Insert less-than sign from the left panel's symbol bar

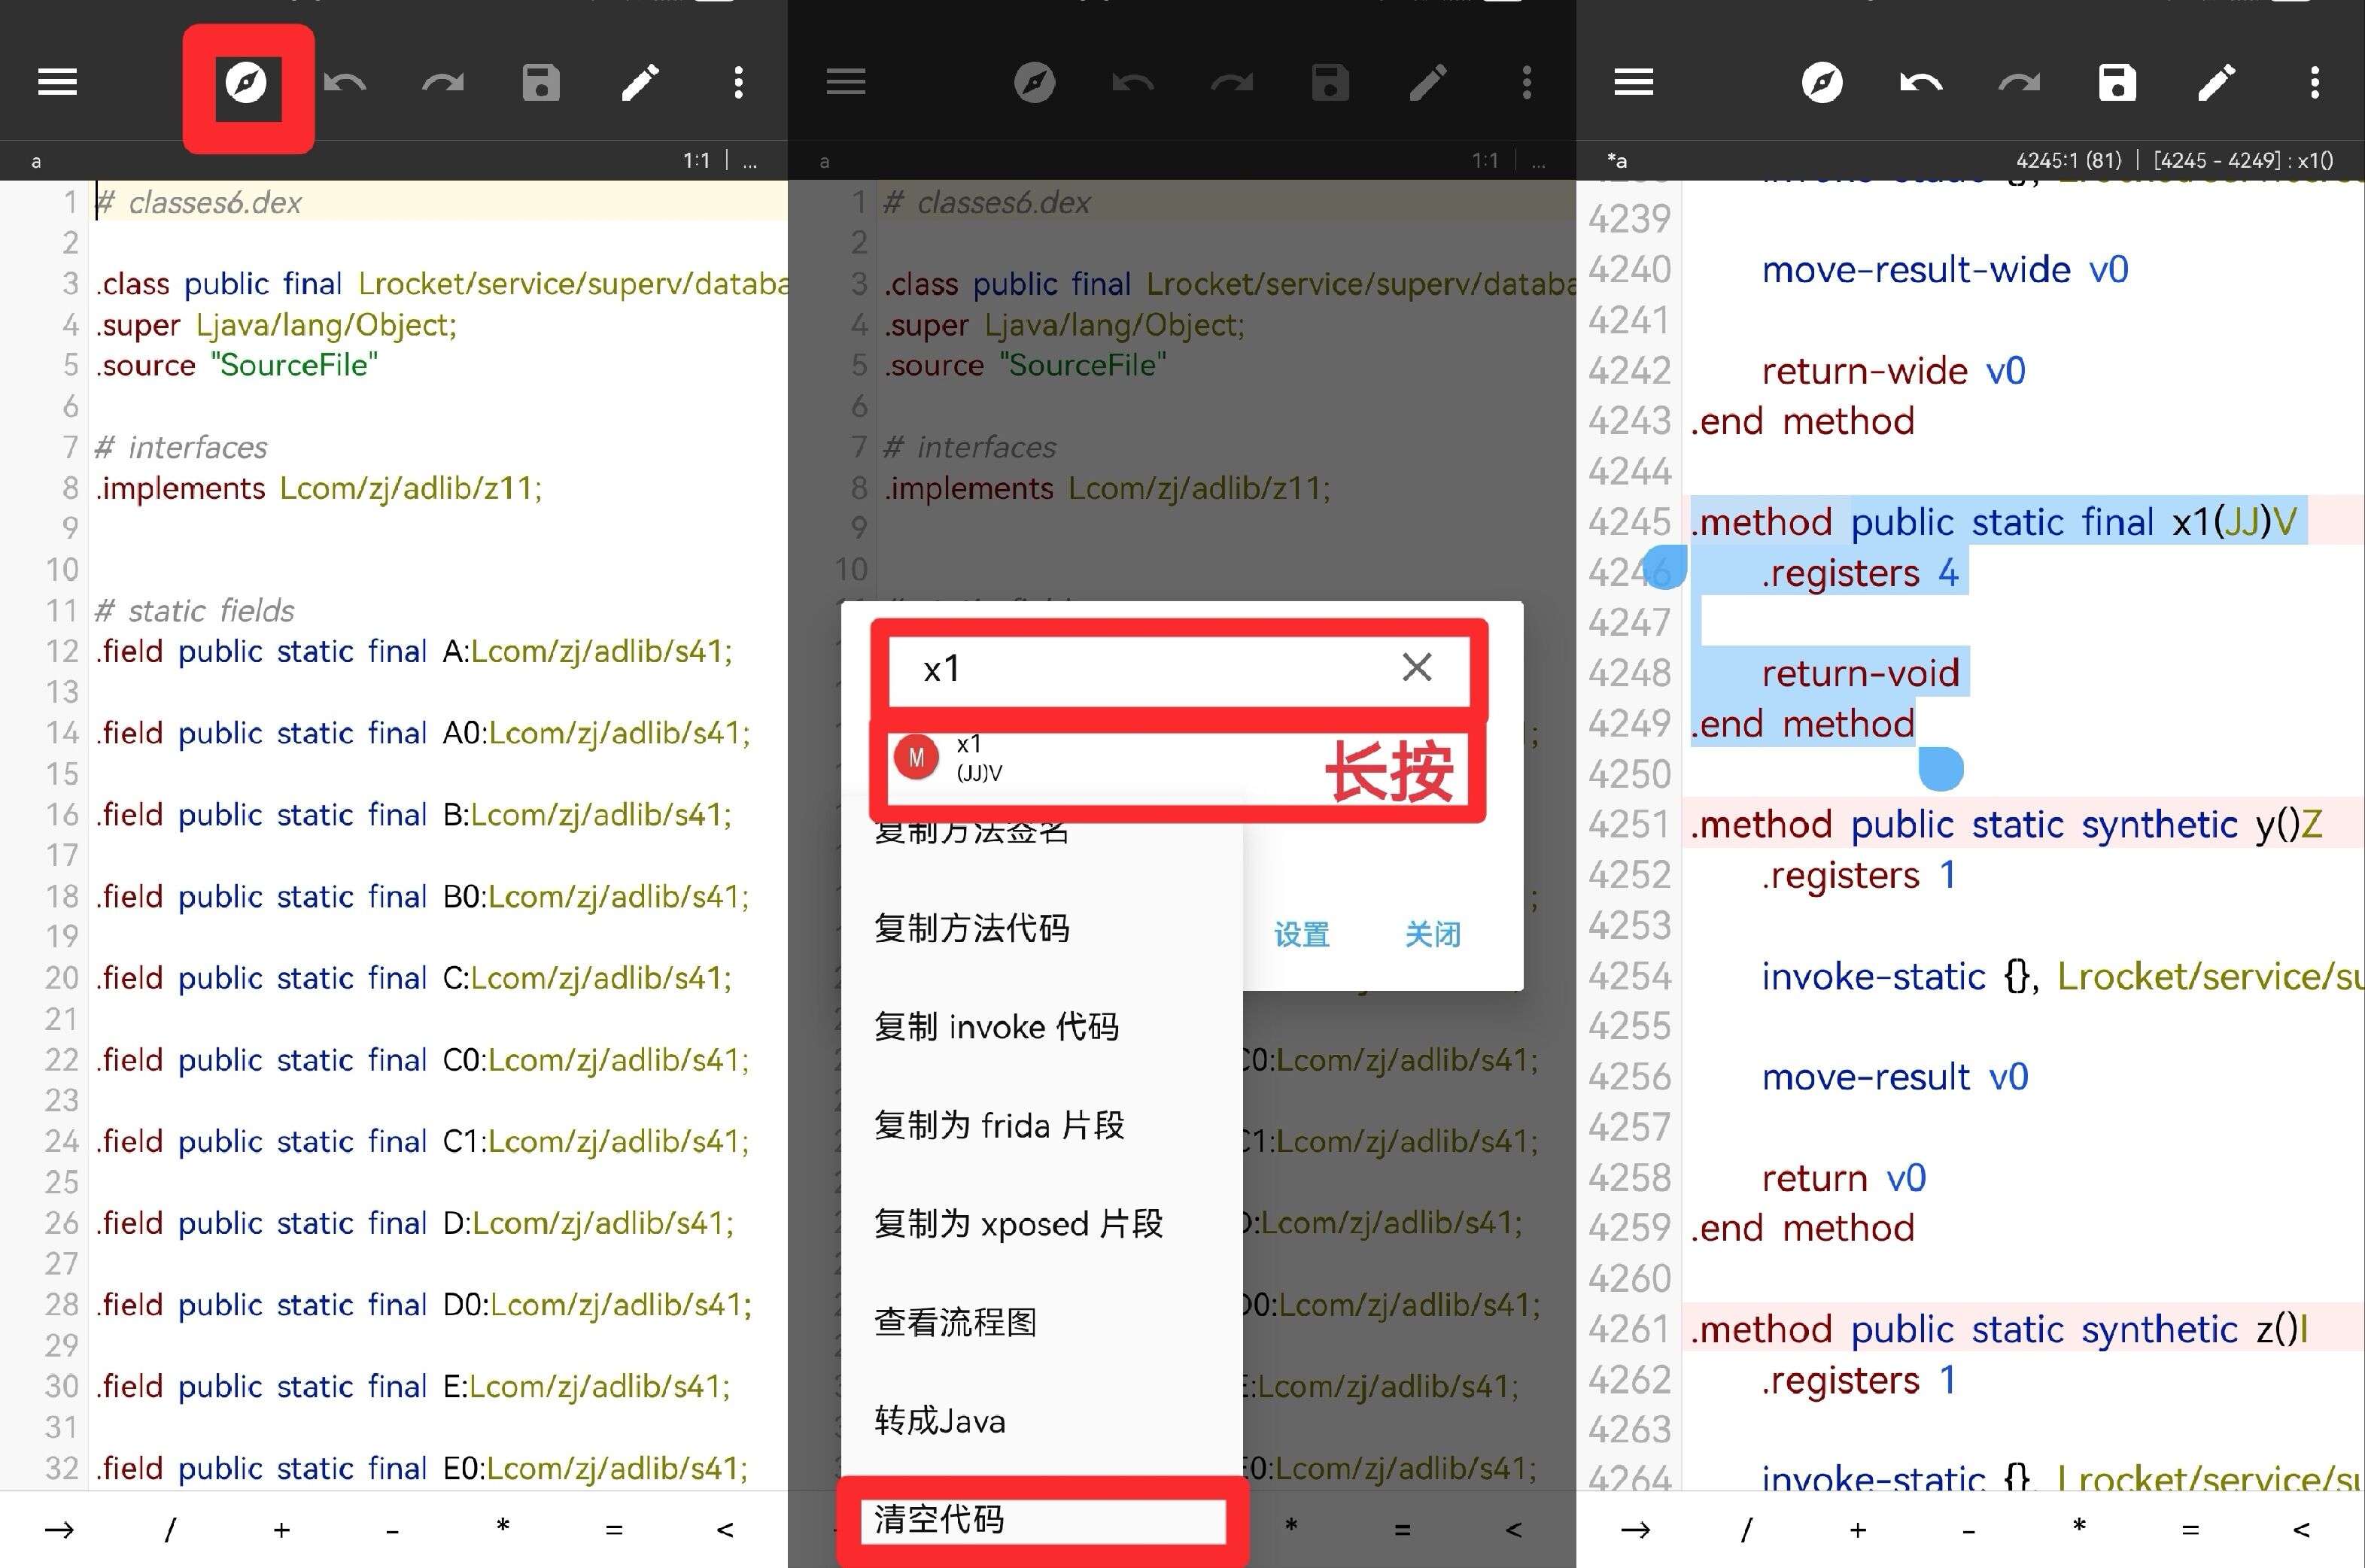[x=726, y=1529]
